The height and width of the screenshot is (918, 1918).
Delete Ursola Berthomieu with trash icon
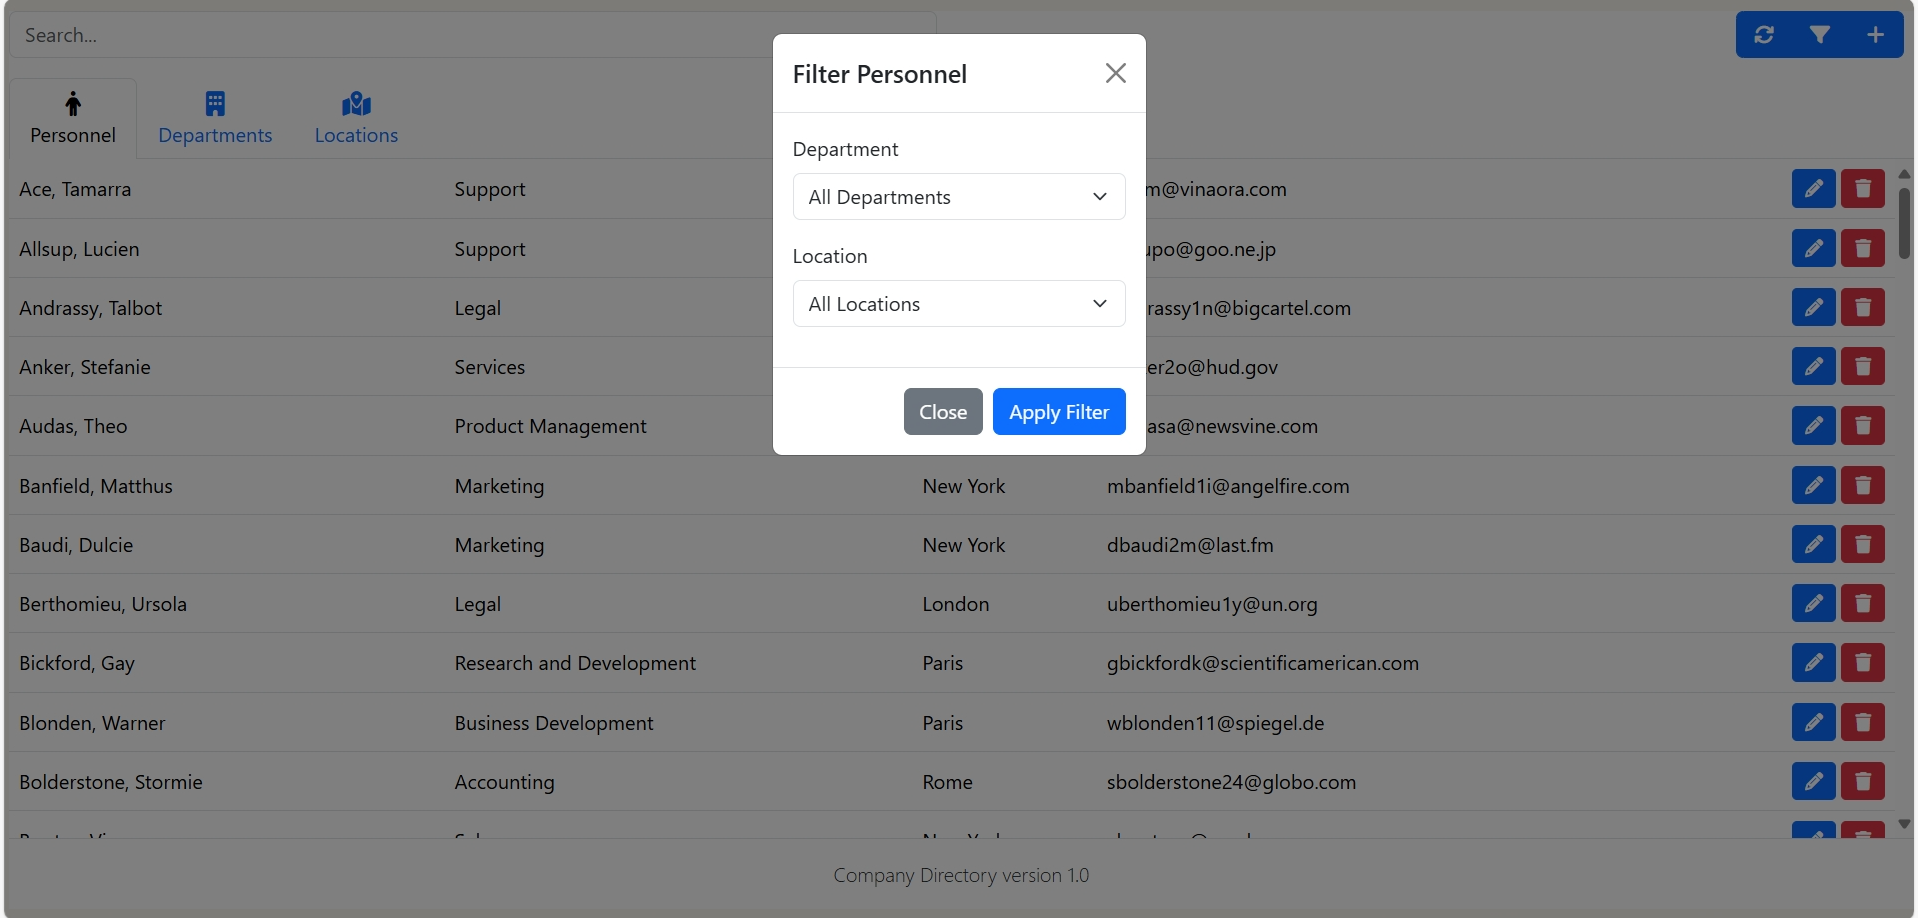[x=1862, y=604]
